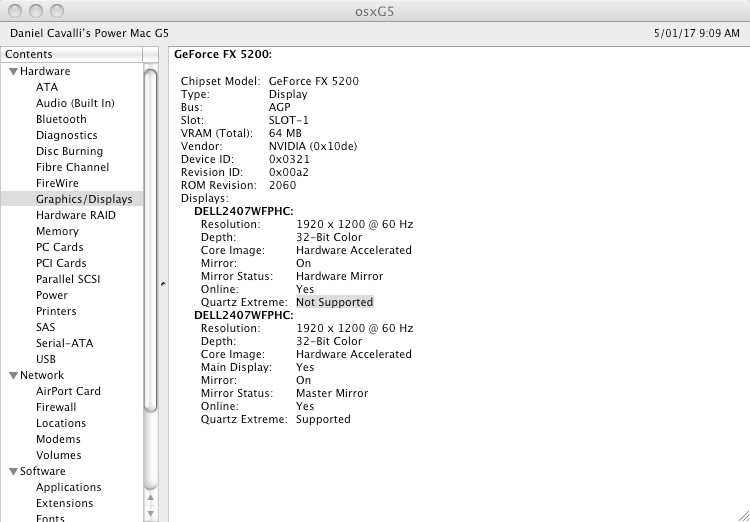Open Fibre Channel entry
Image resolution: width=750 pixels, height=522 pixels.
[x=72, y=167]
